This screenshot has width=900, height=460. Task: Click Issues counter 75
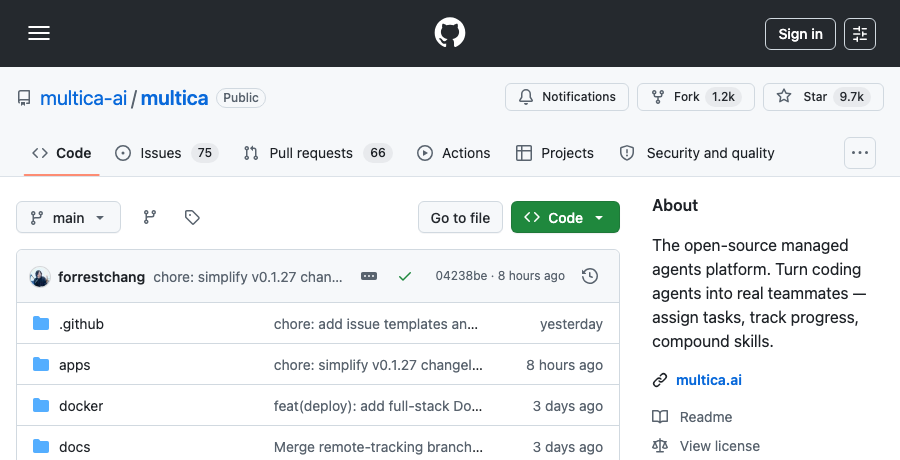[x=205, y=153]
